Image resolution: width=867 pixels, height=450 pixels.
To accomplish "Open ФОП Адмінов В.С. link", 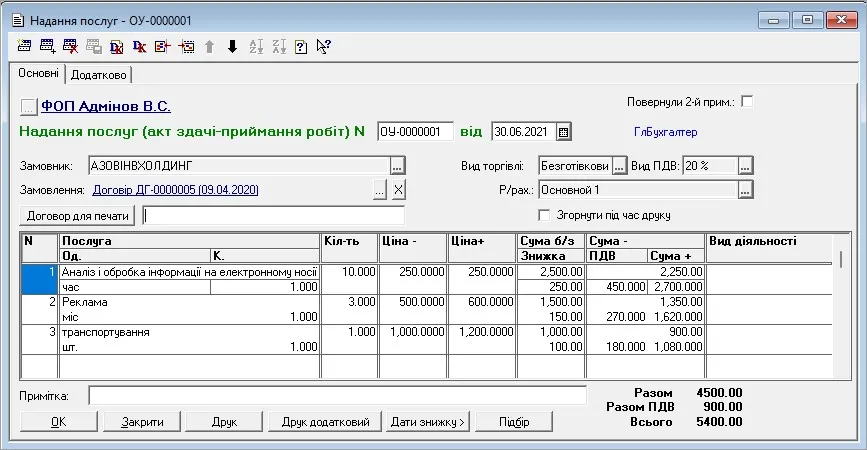I will (106, 106).
